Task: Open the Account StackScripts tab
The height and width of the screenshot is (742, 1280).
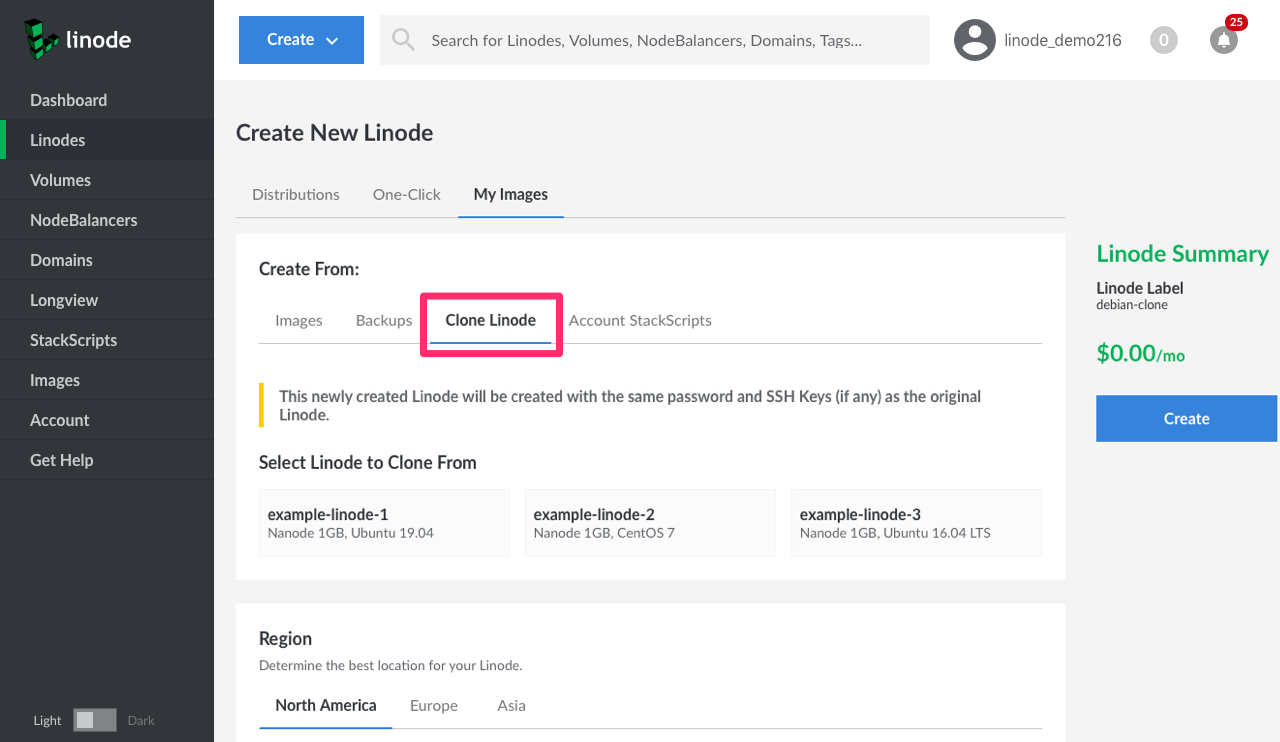Action: pos(640,320)
